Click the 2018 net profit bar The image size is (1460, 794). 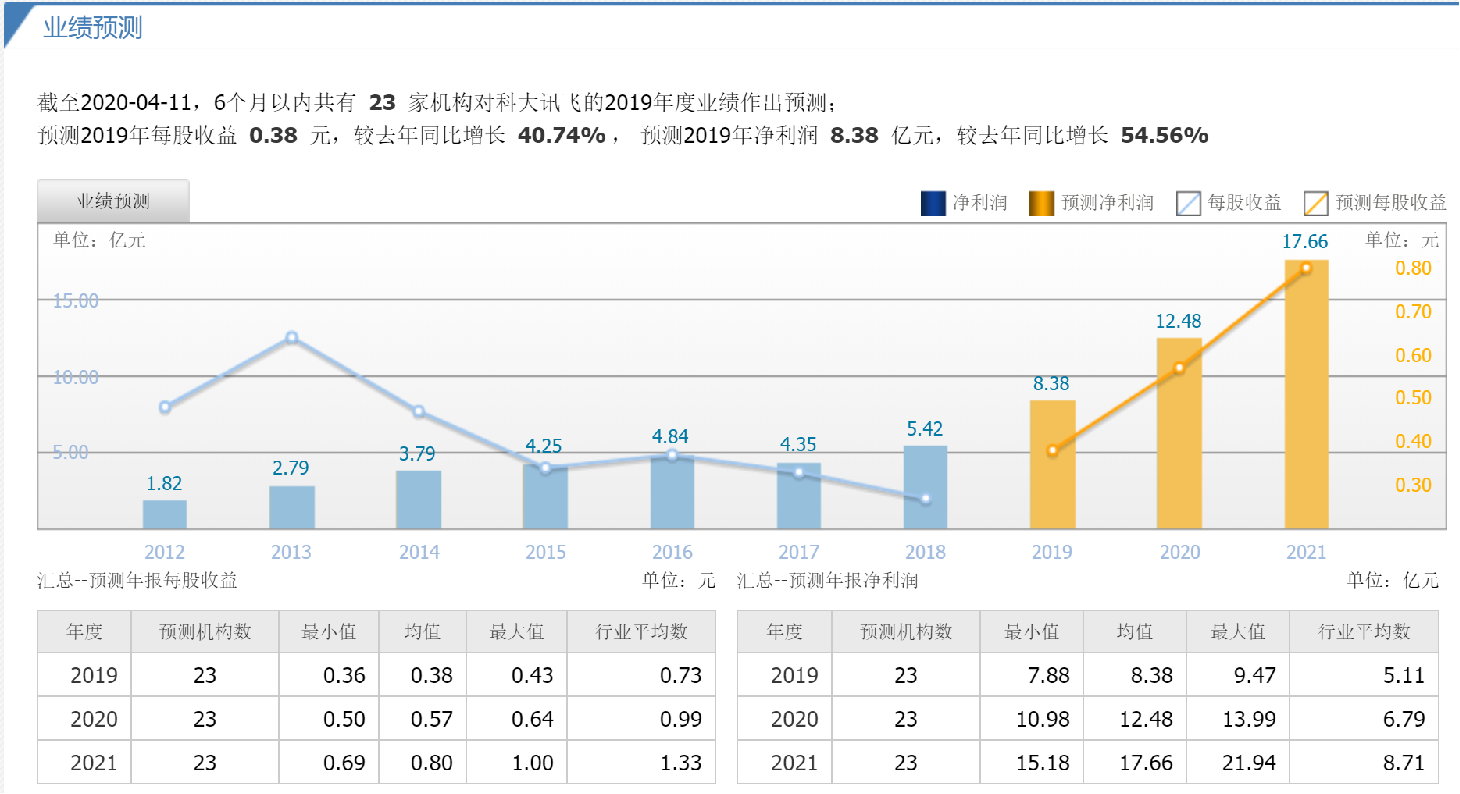pyautogui.click(x=925, y=487)
